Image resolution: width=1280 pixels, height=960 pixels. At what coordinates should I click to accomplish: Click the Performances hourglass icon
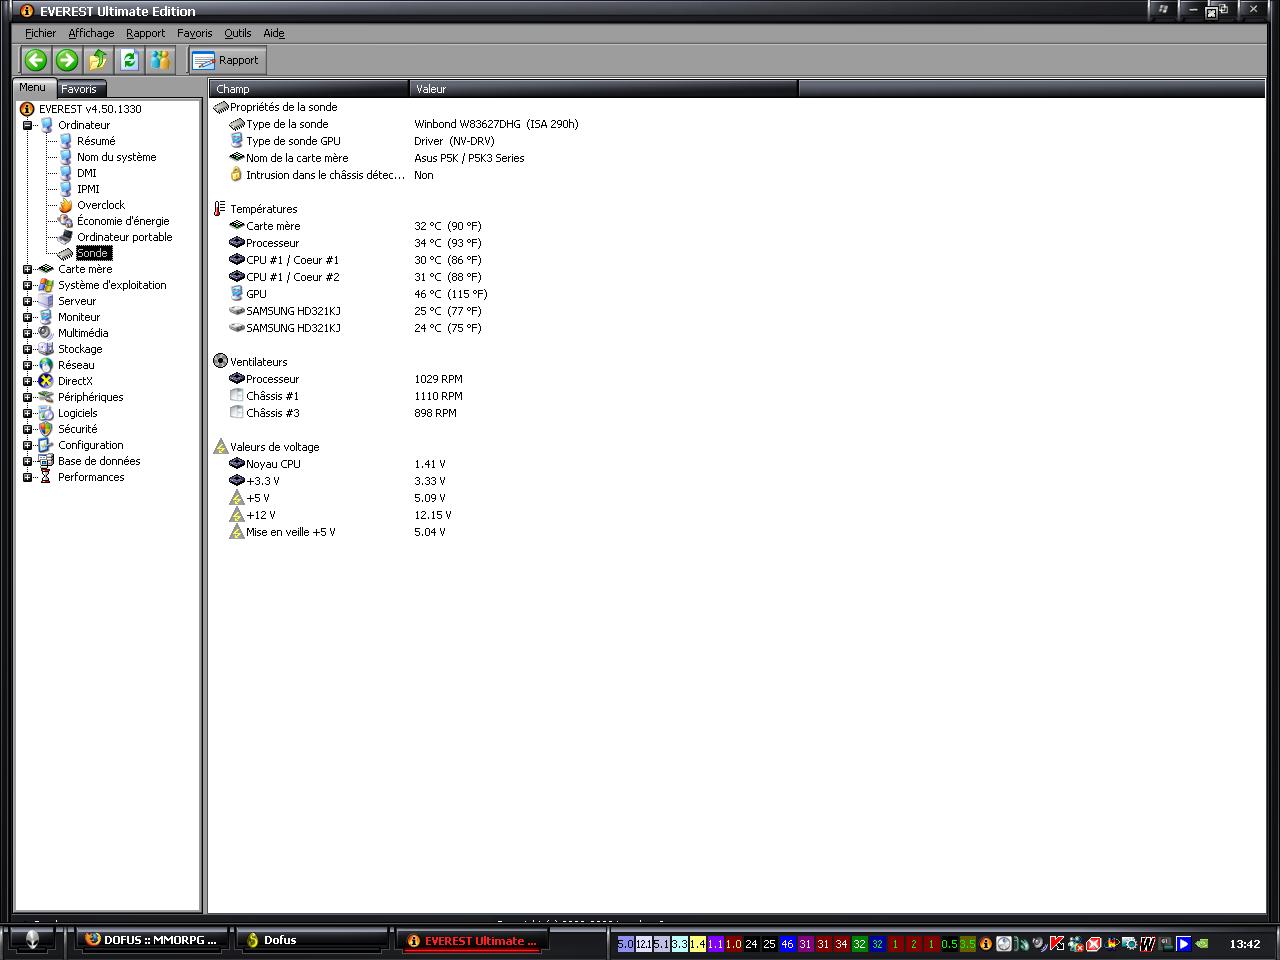click(x=46, y=477)
